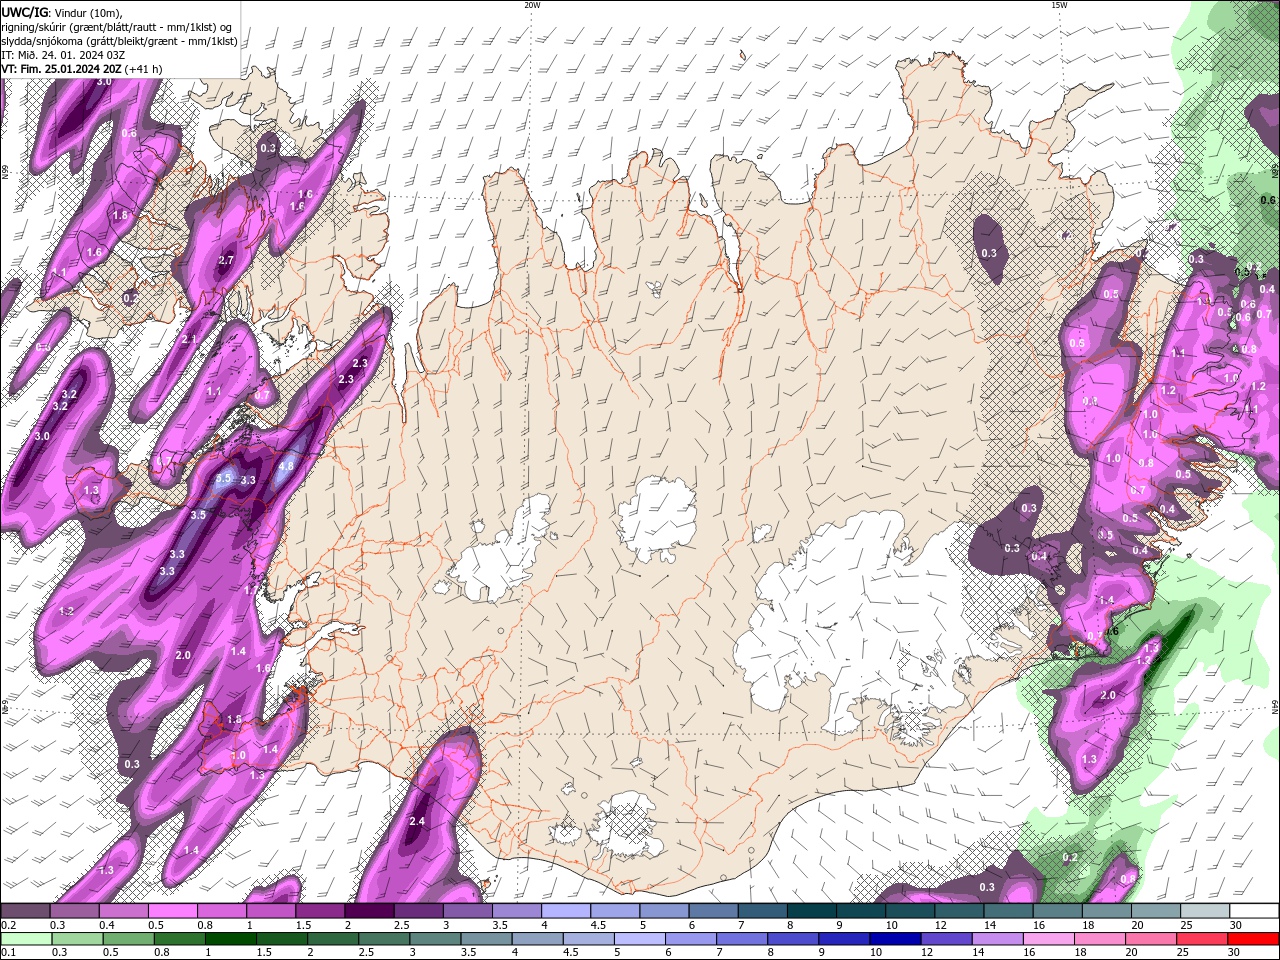1280x960 pixels.
Task: Click the dark navy swatch between 10 and 12 in the rain legend
Action: click(x=893, y=939)
